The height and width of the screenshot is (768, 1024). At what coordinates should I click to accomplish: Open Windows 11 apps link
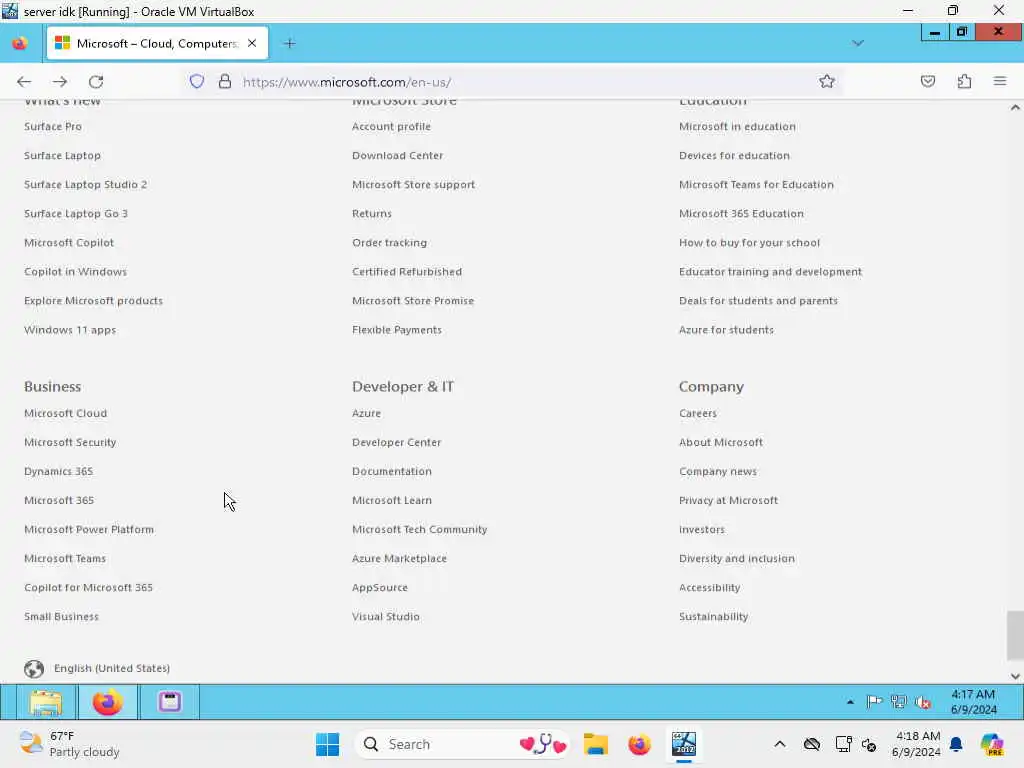tap(70, 330)
